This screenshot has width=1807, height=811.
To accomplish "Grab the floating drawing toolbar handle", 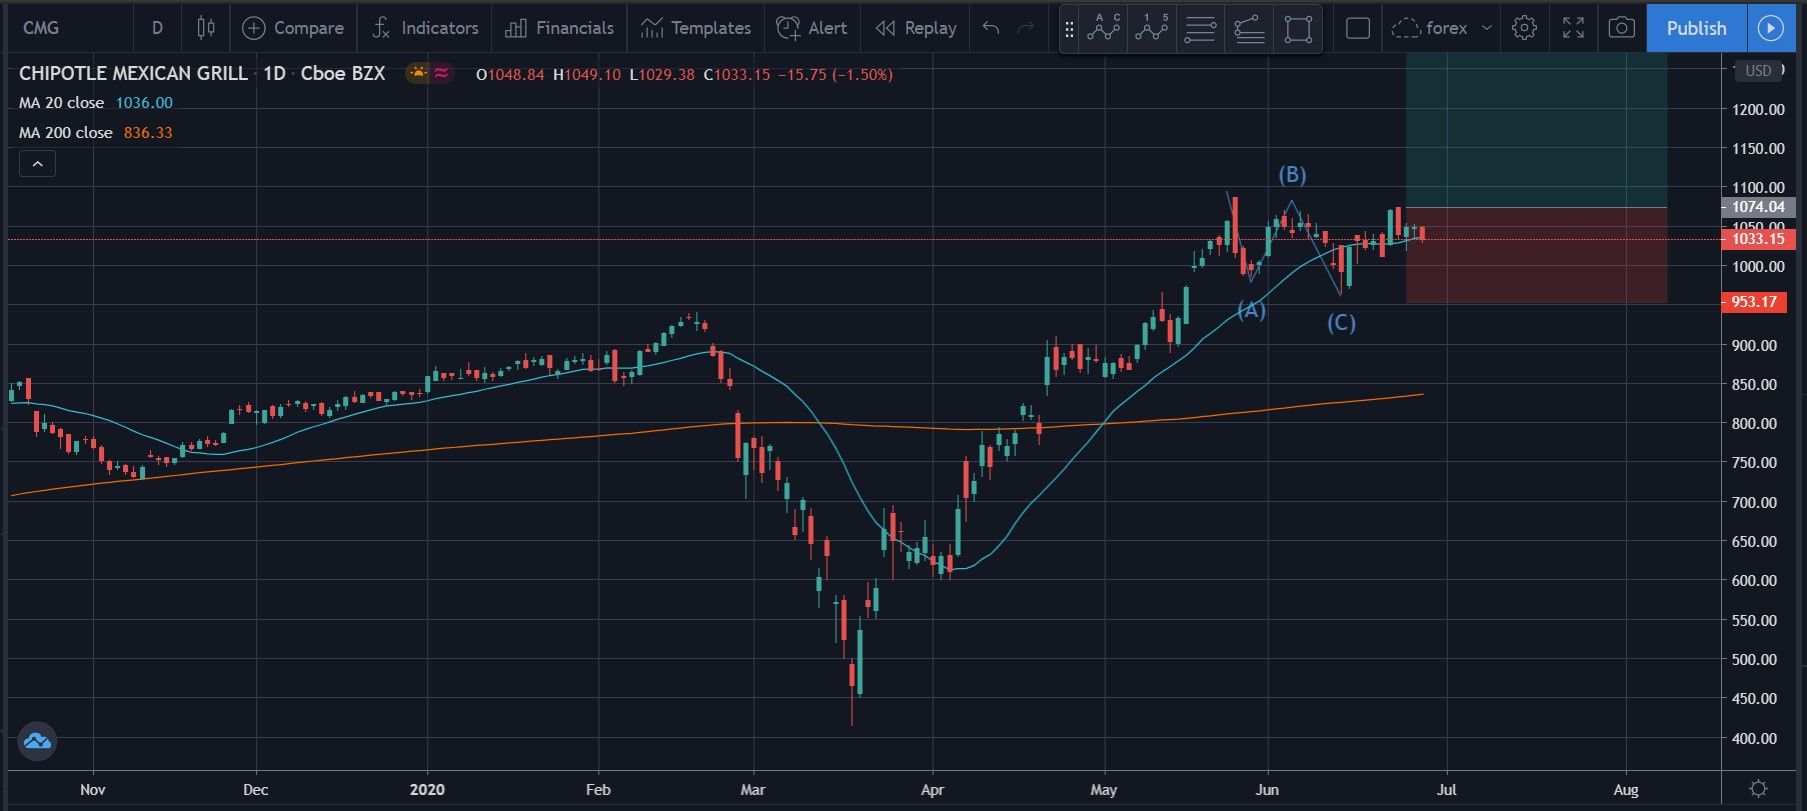I will coord(1069,29).
